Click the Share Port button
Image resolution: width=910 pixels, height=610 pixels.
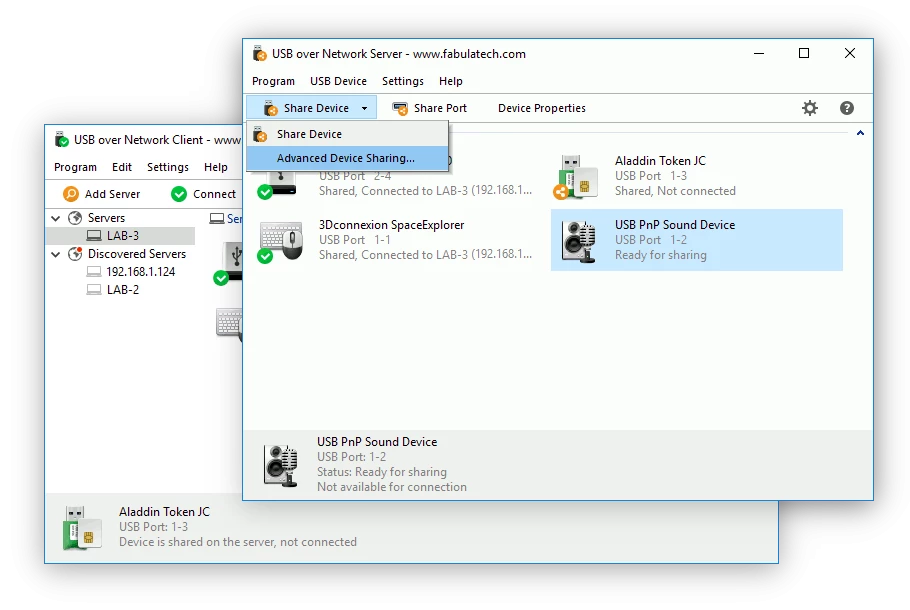[x=429, y=109]
